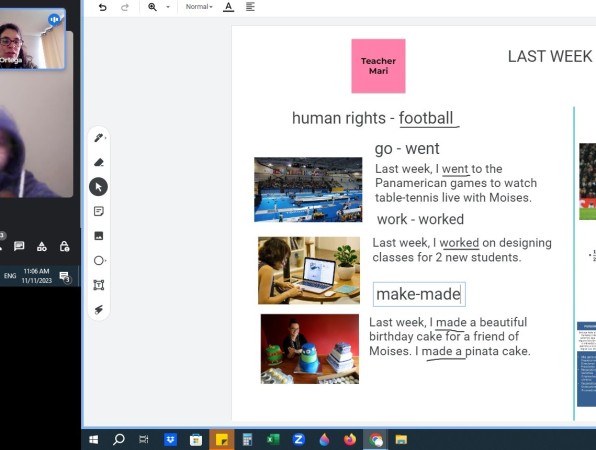Screen dimensions: 596x450
Task: Open Firefox from taskbar
Action: pos(350,440)
